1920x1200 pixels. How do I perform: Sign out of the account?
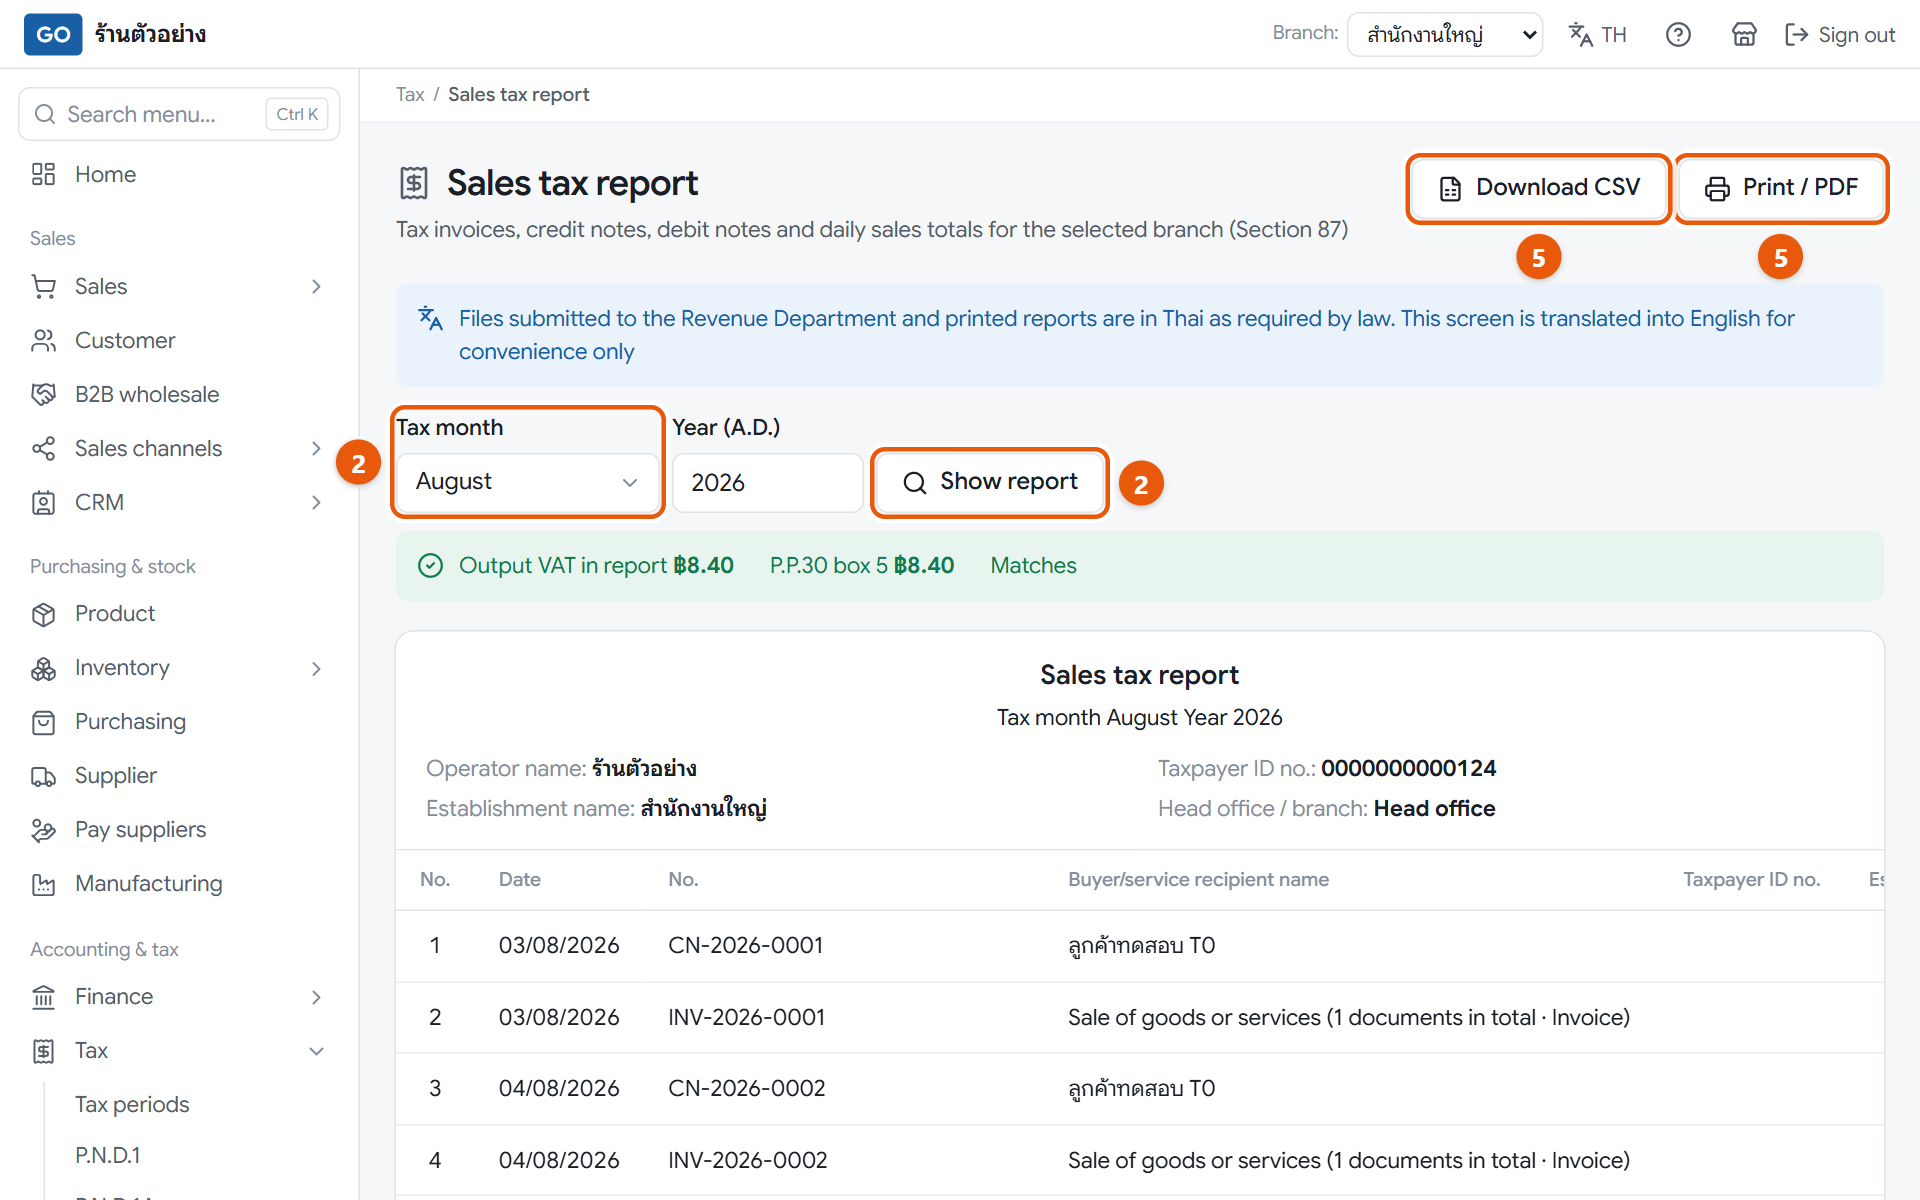(1840, 35)
